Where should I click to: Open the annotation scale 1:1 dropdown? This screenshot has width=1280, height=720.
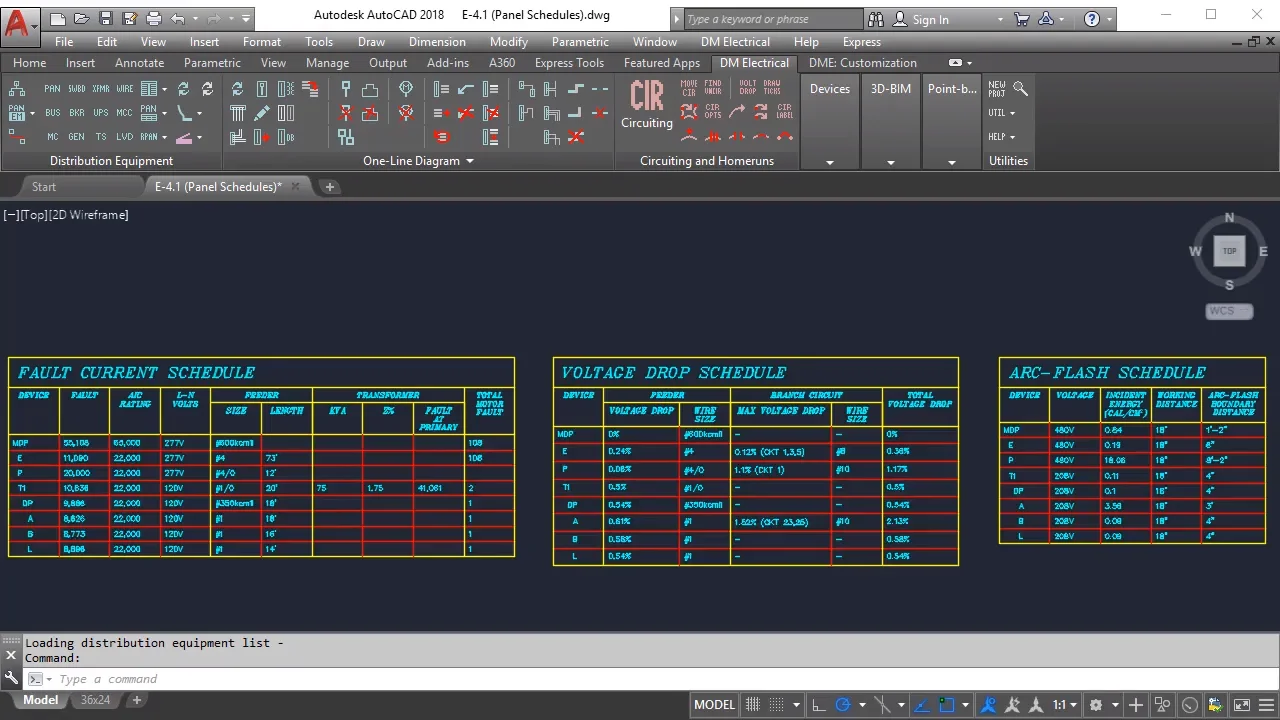tap(1064, 705)
